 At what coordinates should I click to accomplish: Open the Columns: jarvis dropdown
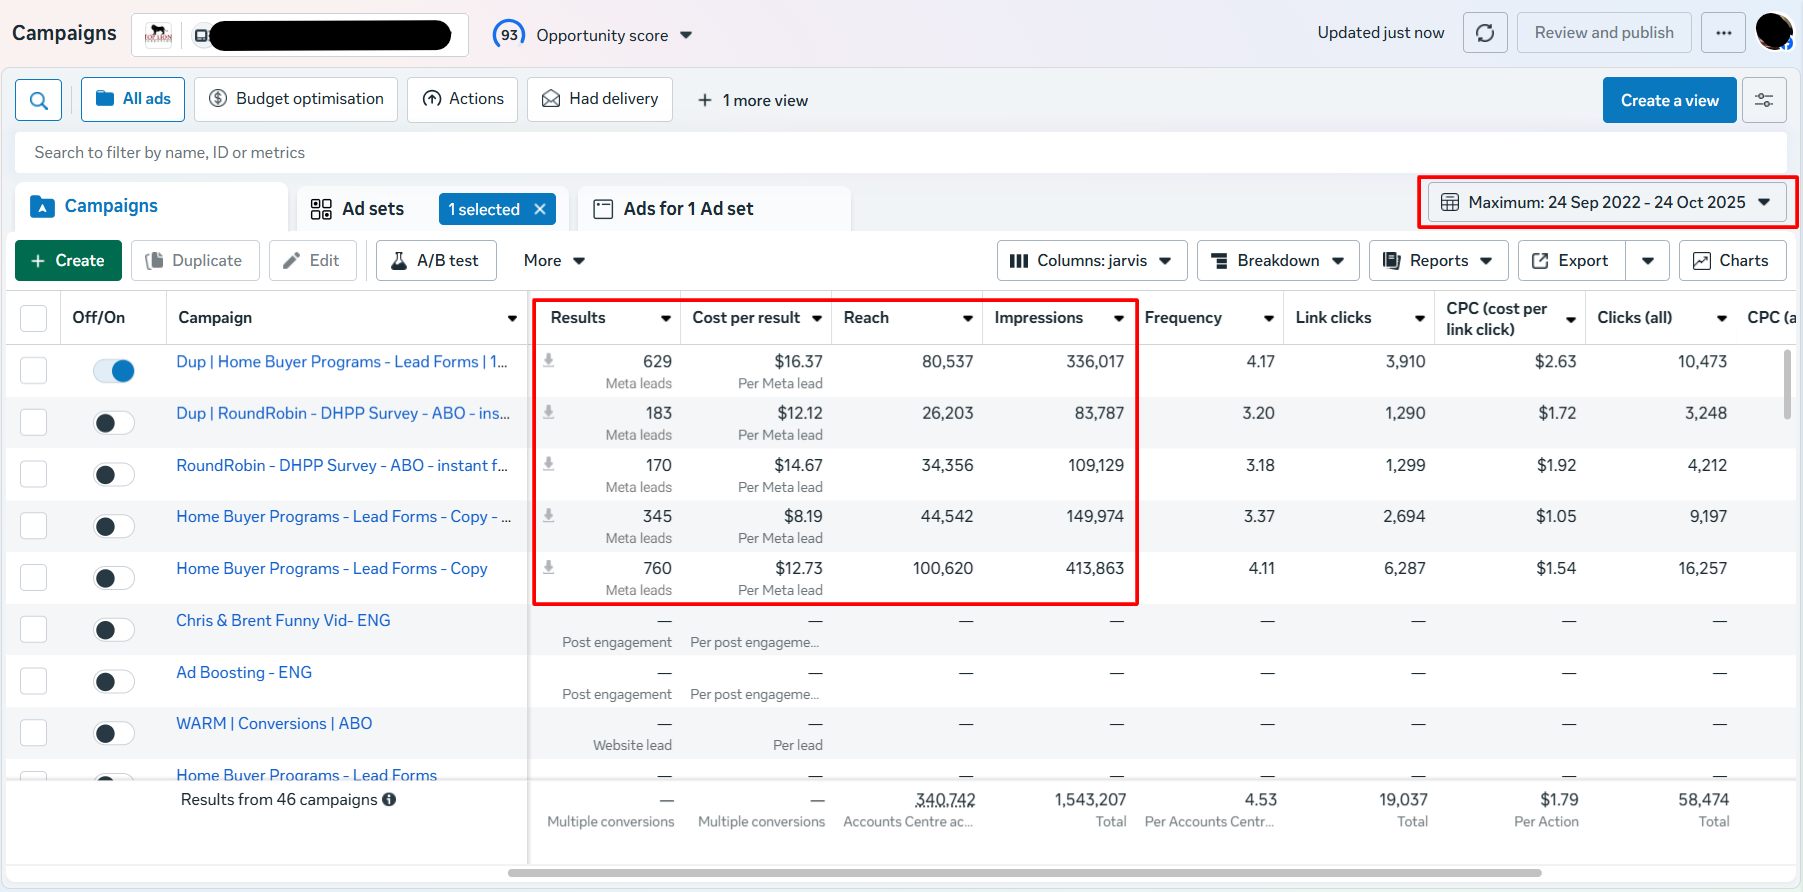[x=1092, y=260]
